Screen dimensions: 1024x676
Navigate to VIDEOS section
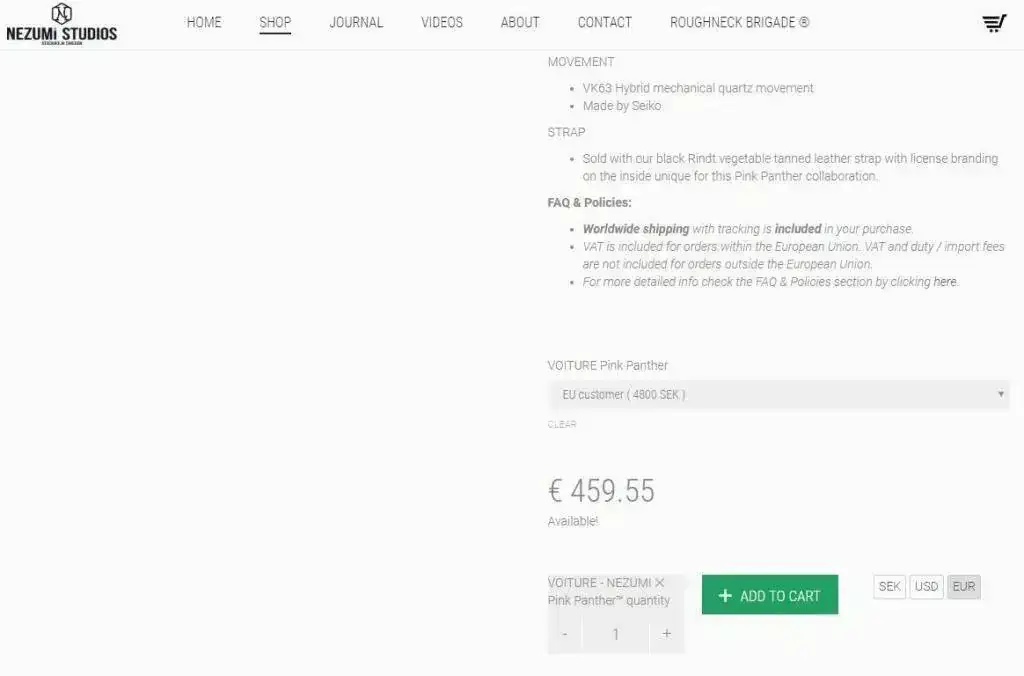pyautogui.click(x=442, y=22)
